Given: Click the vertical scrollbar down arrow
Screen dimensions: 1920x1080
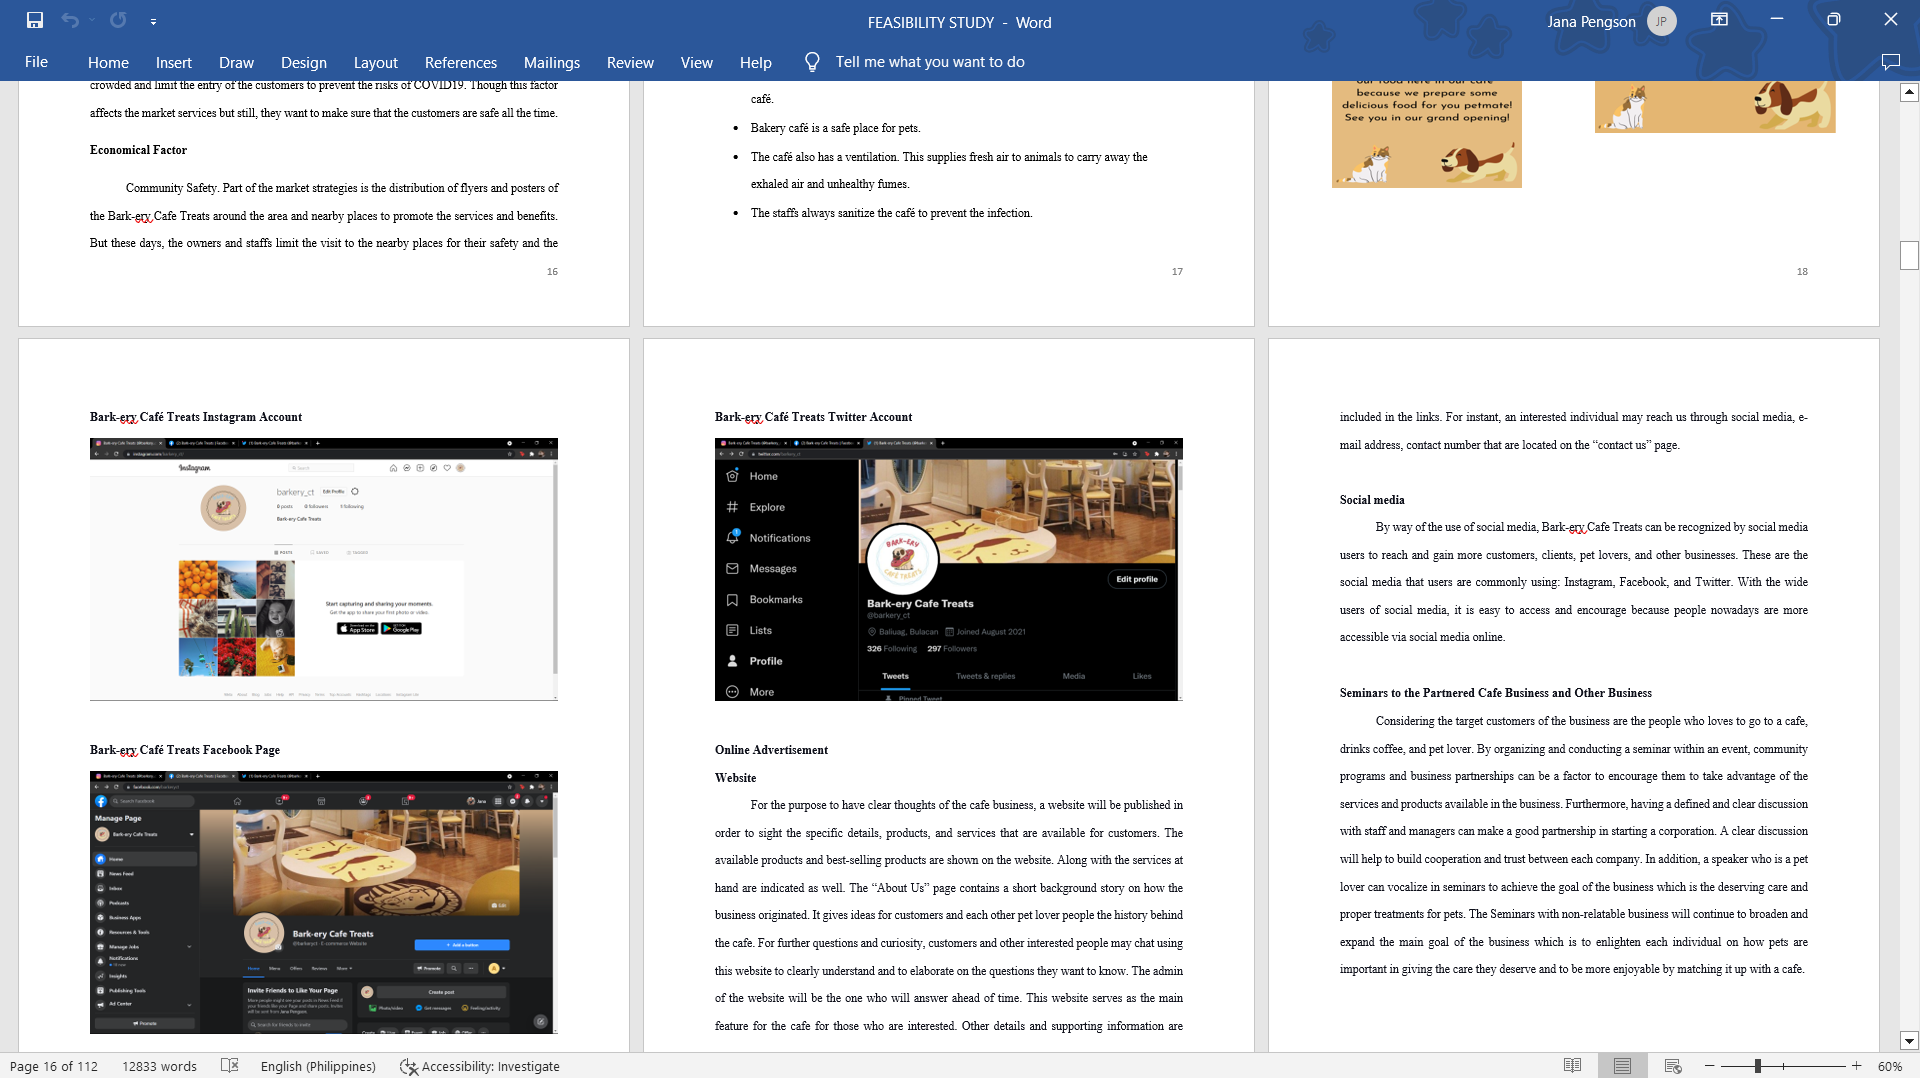Looking at the screenshot, I should click(x=1909, y=1041).
